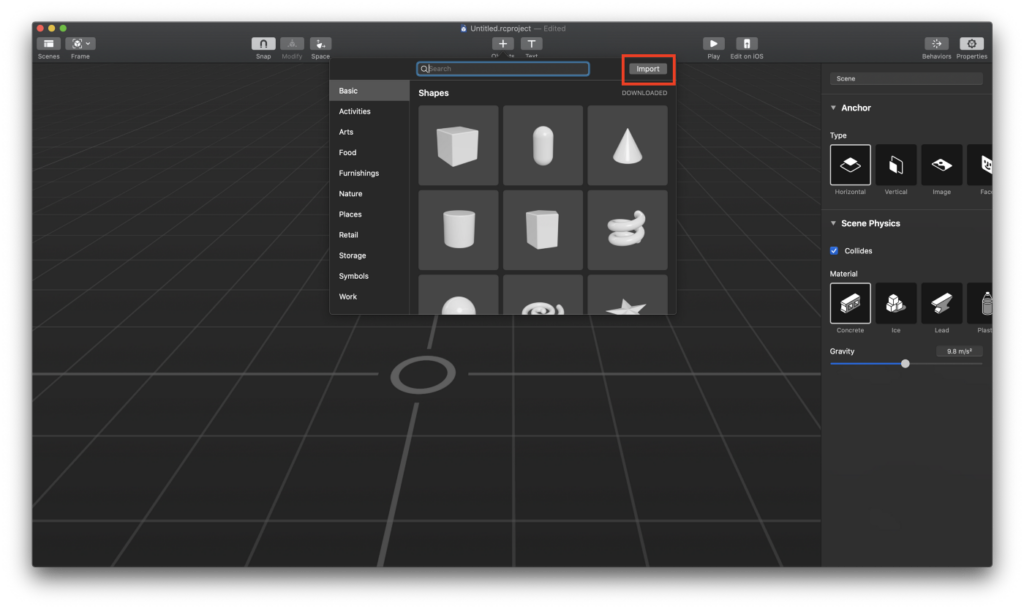Pick the coiled spiral shape
This screenshot has width=1024, height=609.
point(628,230)
